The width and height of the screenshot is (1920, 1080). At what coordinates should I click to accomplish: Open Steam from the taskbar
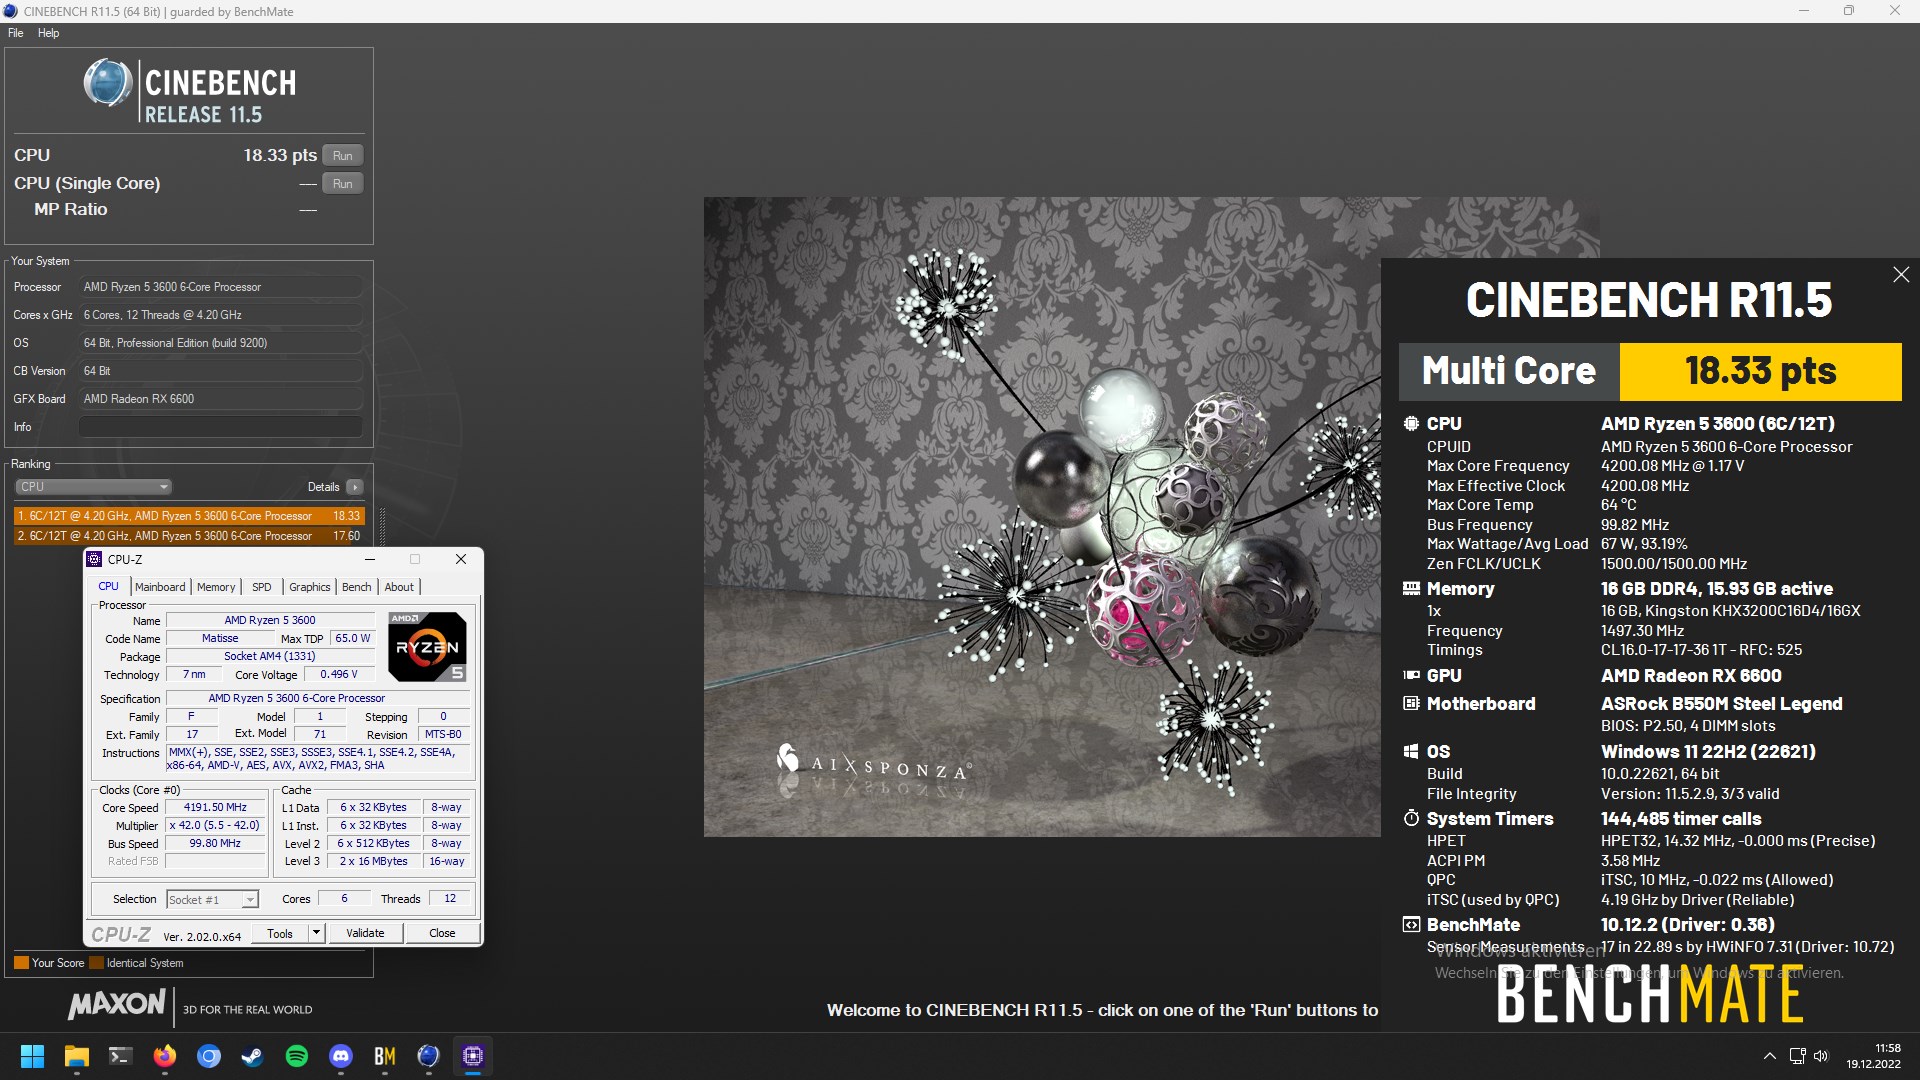pyautogui.click(x=253, y=1056)
